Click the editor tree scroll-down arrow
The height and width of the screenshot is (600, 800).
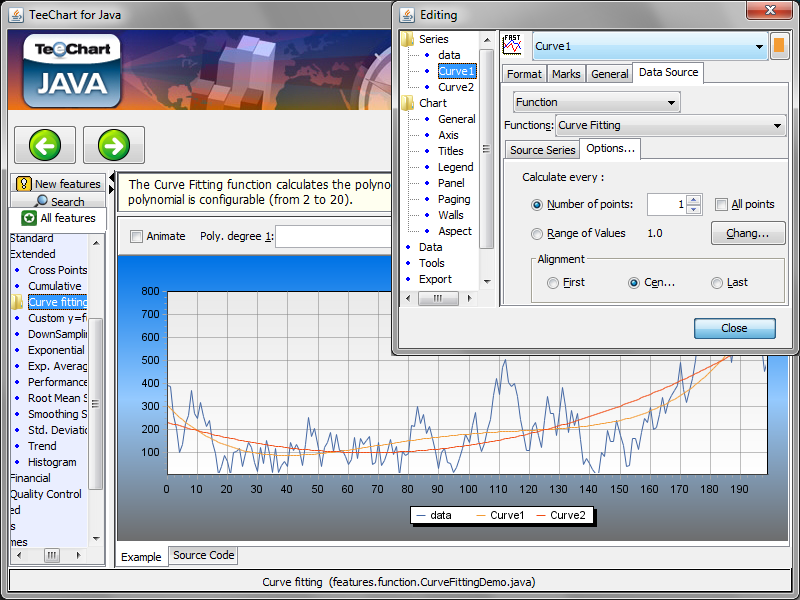click(487, 281)
